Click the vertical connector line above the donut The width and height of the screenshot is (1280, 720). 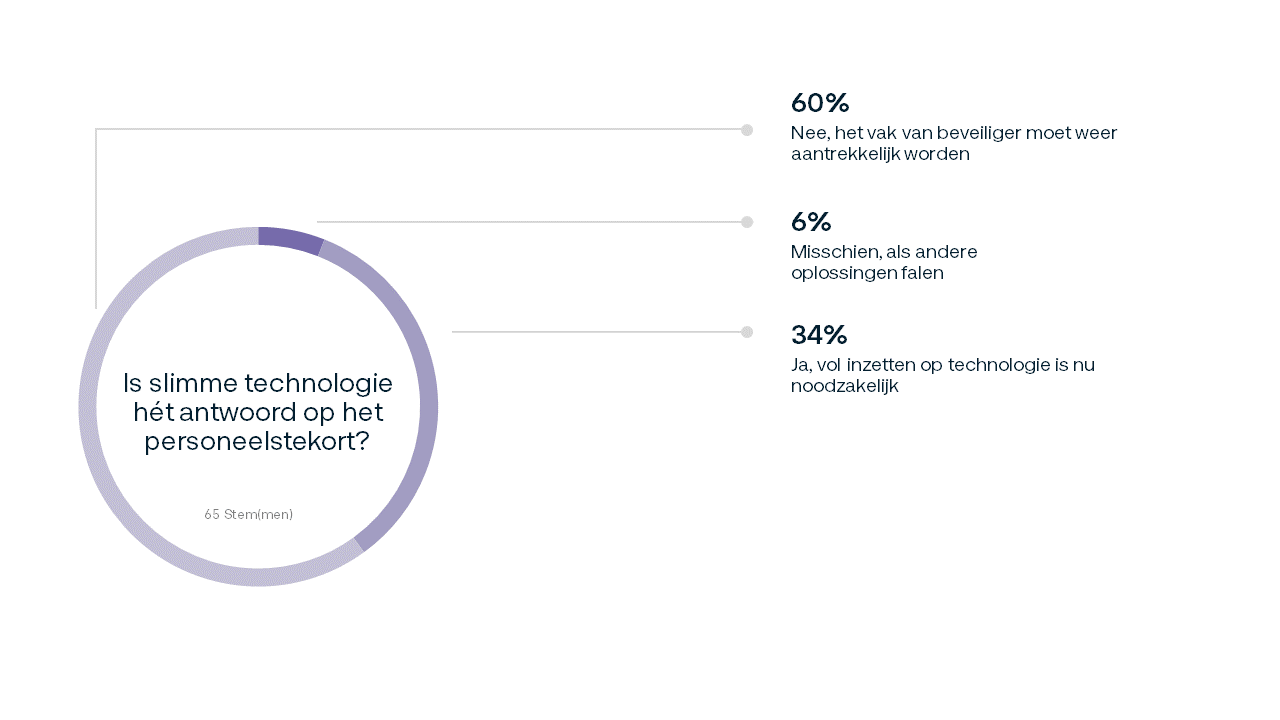pos(96,219)
